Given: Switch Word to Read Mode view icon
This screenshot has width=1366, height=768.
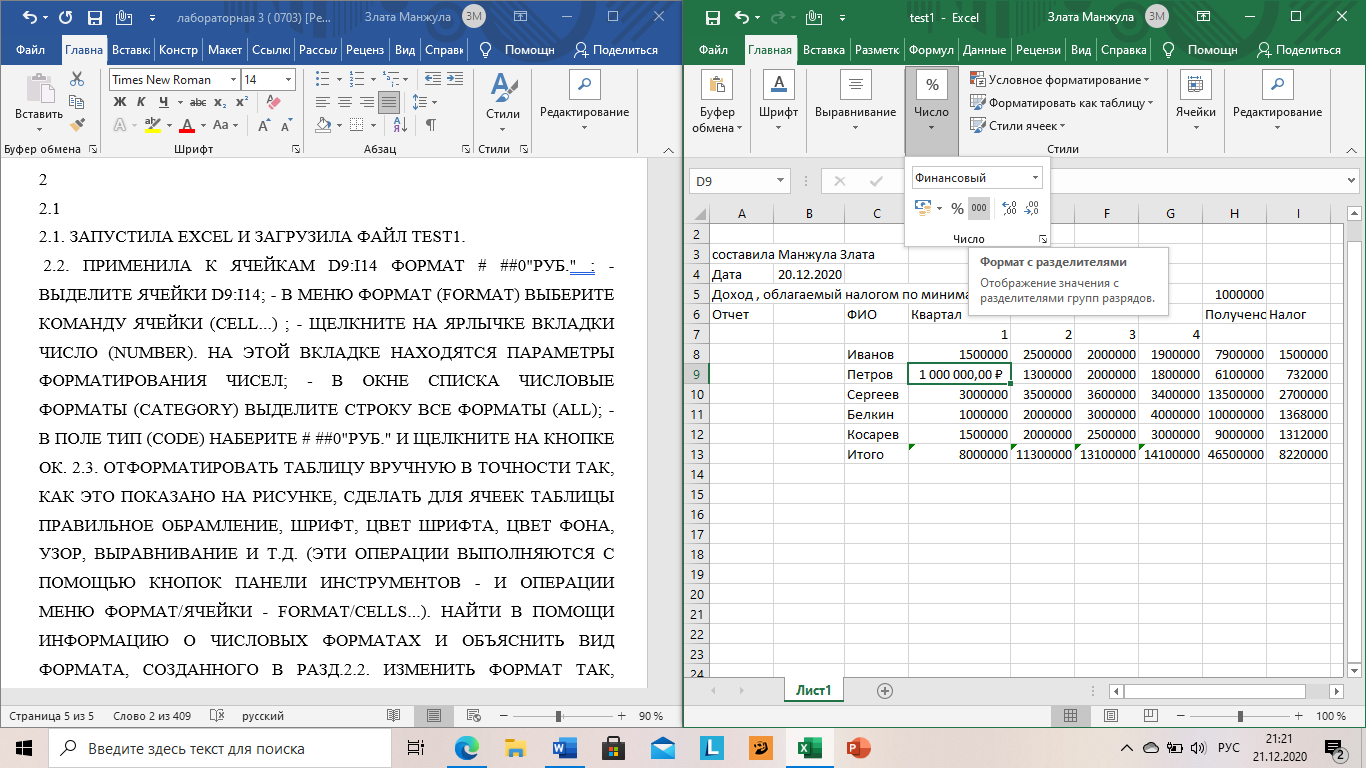Looking at the screenshot, I should coord(394,716).
